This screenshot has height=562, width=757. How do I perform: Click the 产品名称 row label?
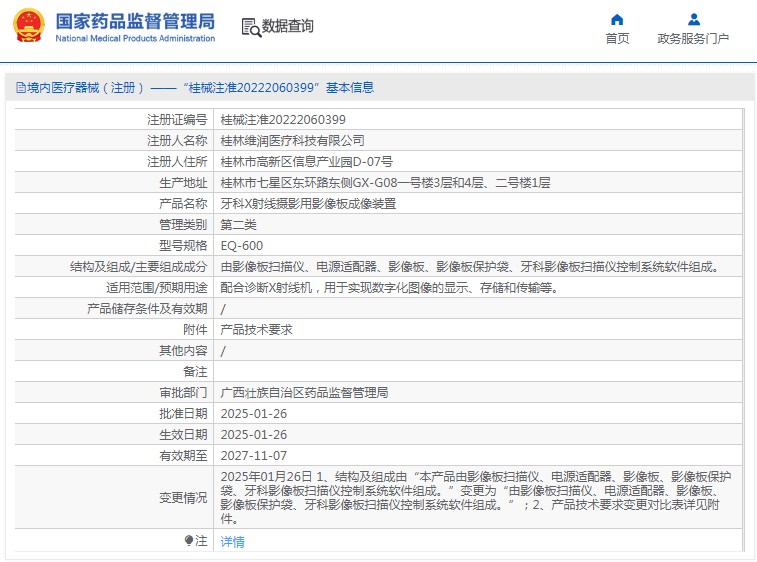(x=183, y=204)
